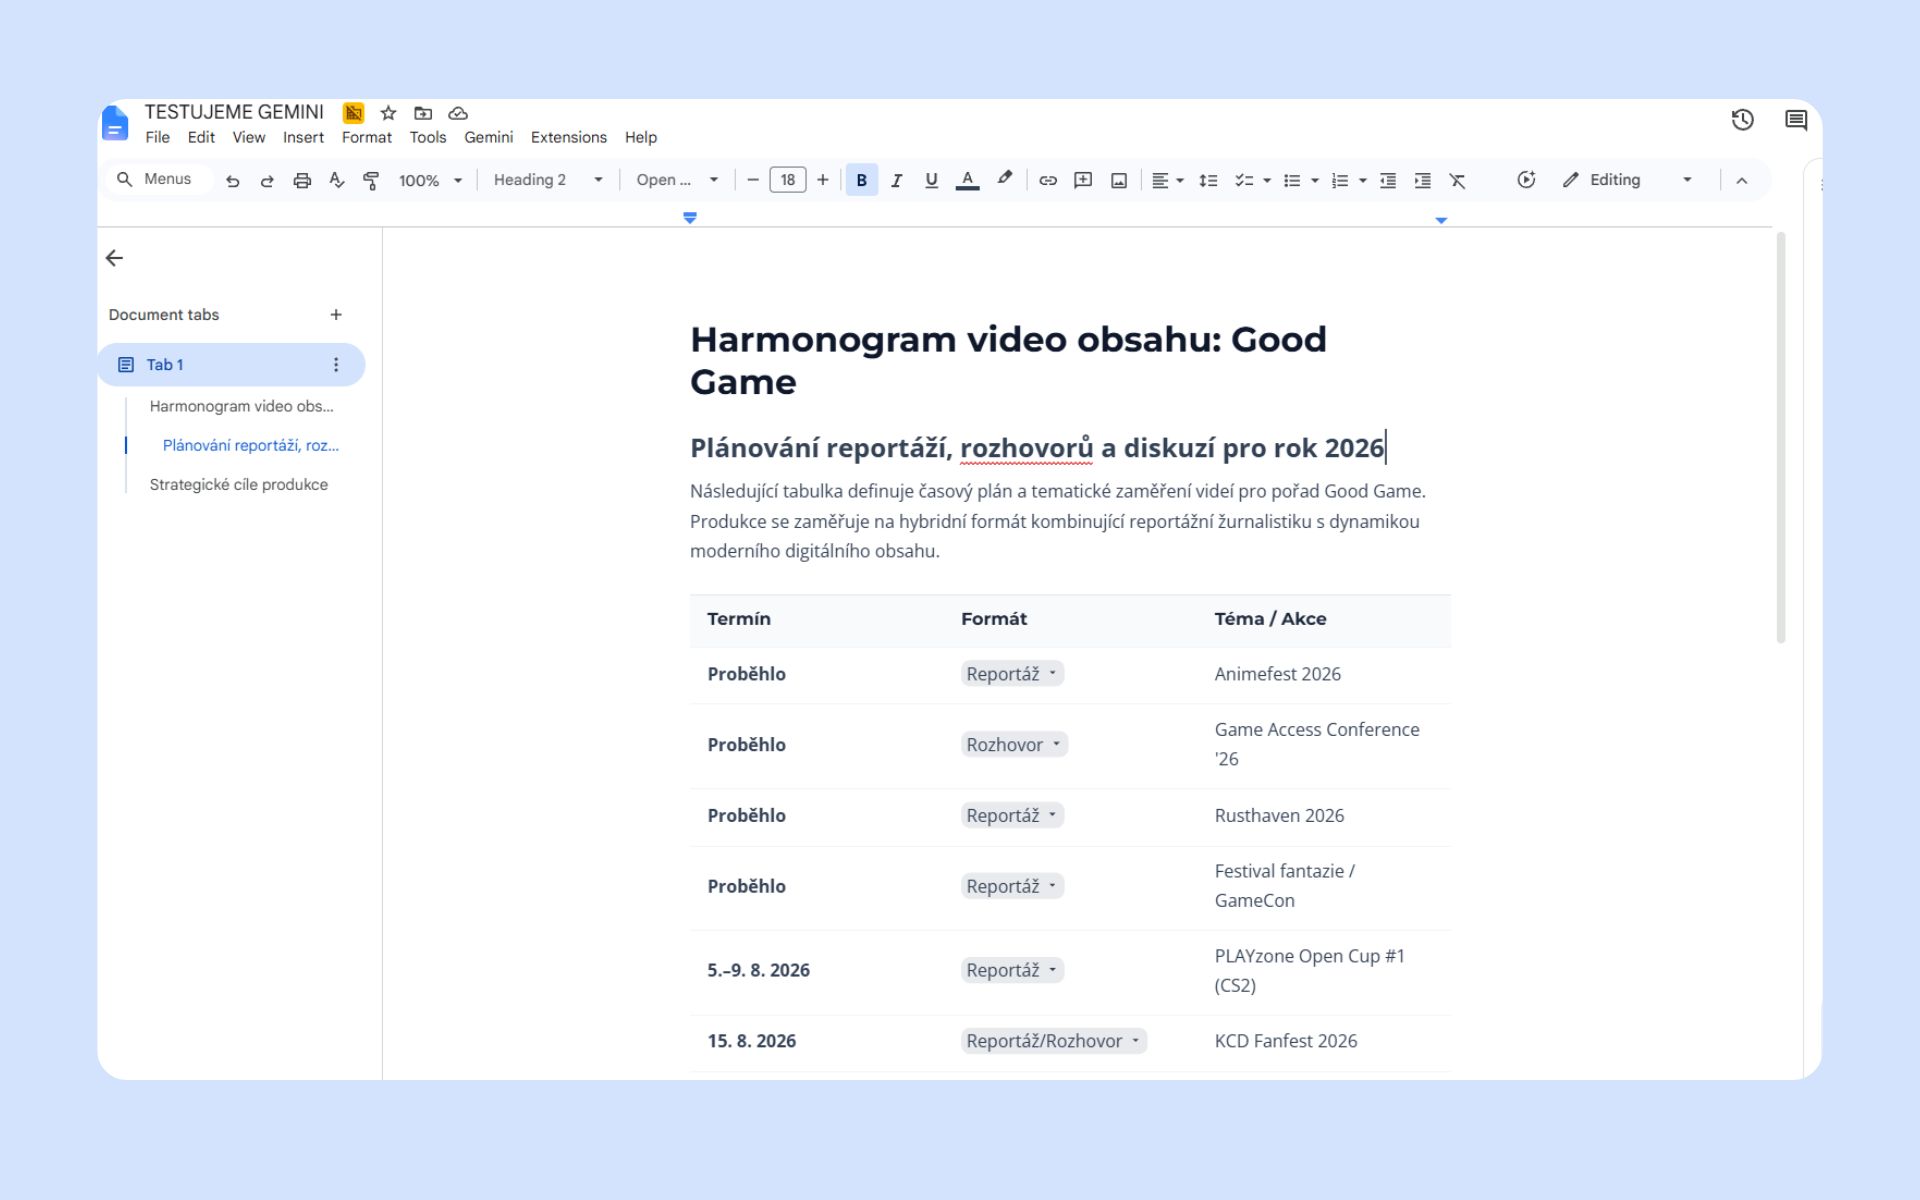Toggle underline formatting
Image resolution: width=1920 pixels, height=1200 pixels.
coord(931,180)
